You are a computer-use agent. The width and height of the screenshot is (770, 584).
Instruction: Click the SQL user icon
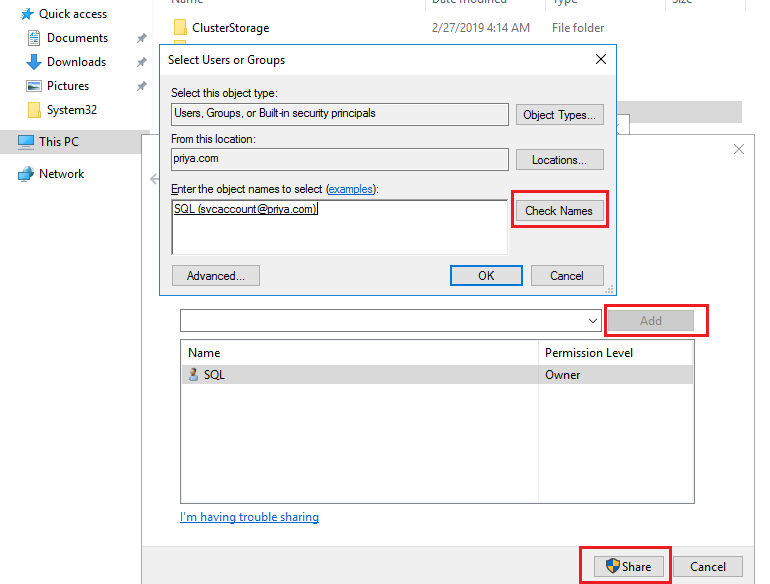click(x=193, y=375)
